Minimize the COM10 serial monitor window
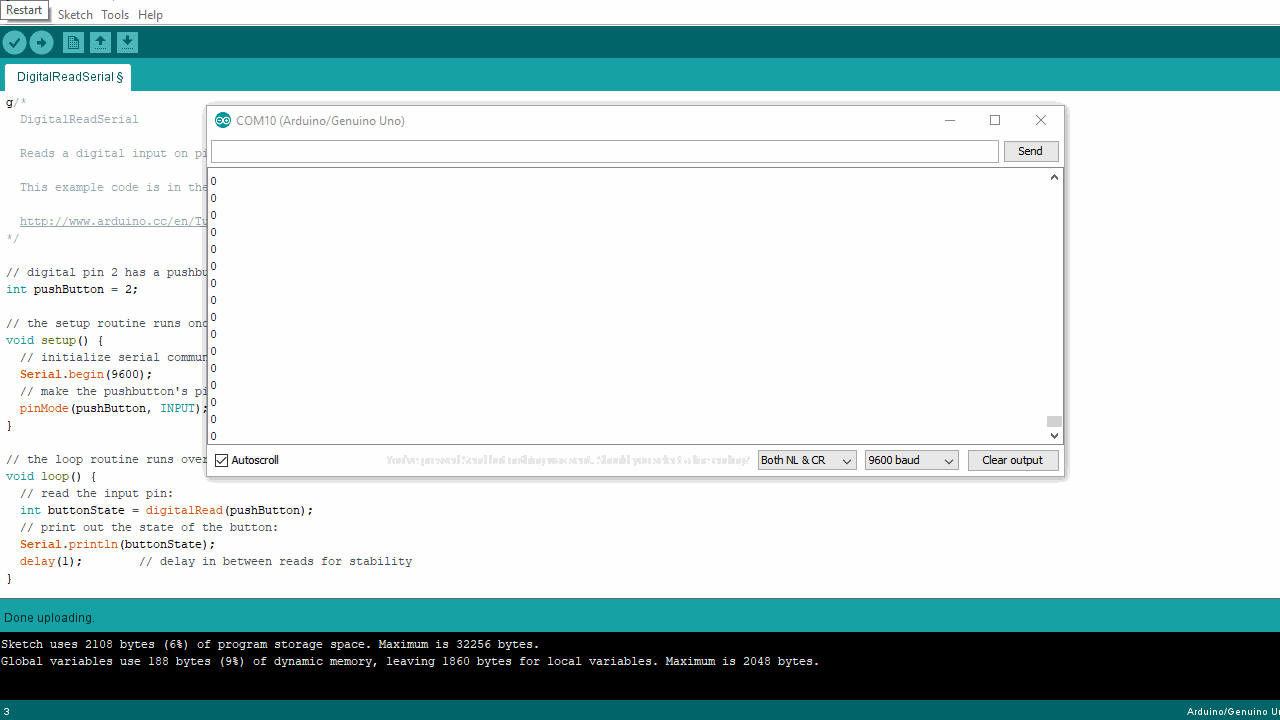The height and width of the screenshot is (720, 1280). coord(950,121)
